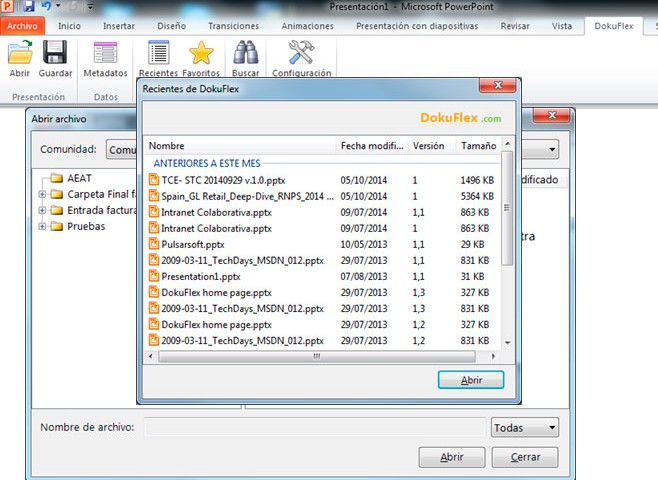
Task: Switch to the Revisar tab
Action: click(515, 26)
